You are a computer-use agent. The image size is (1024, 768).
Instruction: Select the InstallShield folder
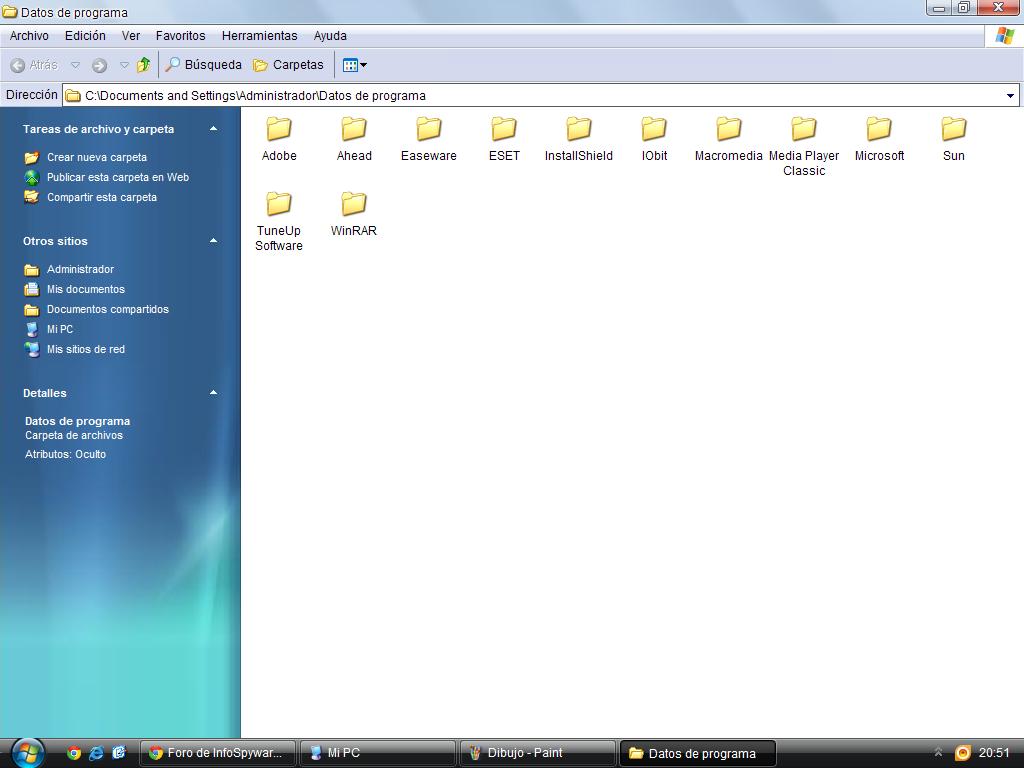[579, 138]
